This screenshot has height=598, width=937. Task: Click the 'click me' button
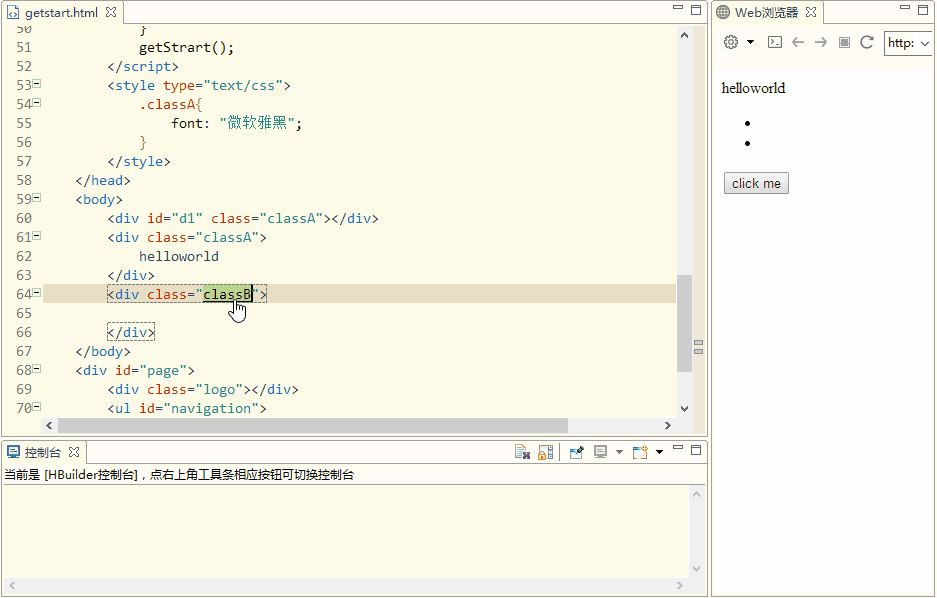pyautogui.click(x=756, y=183)
